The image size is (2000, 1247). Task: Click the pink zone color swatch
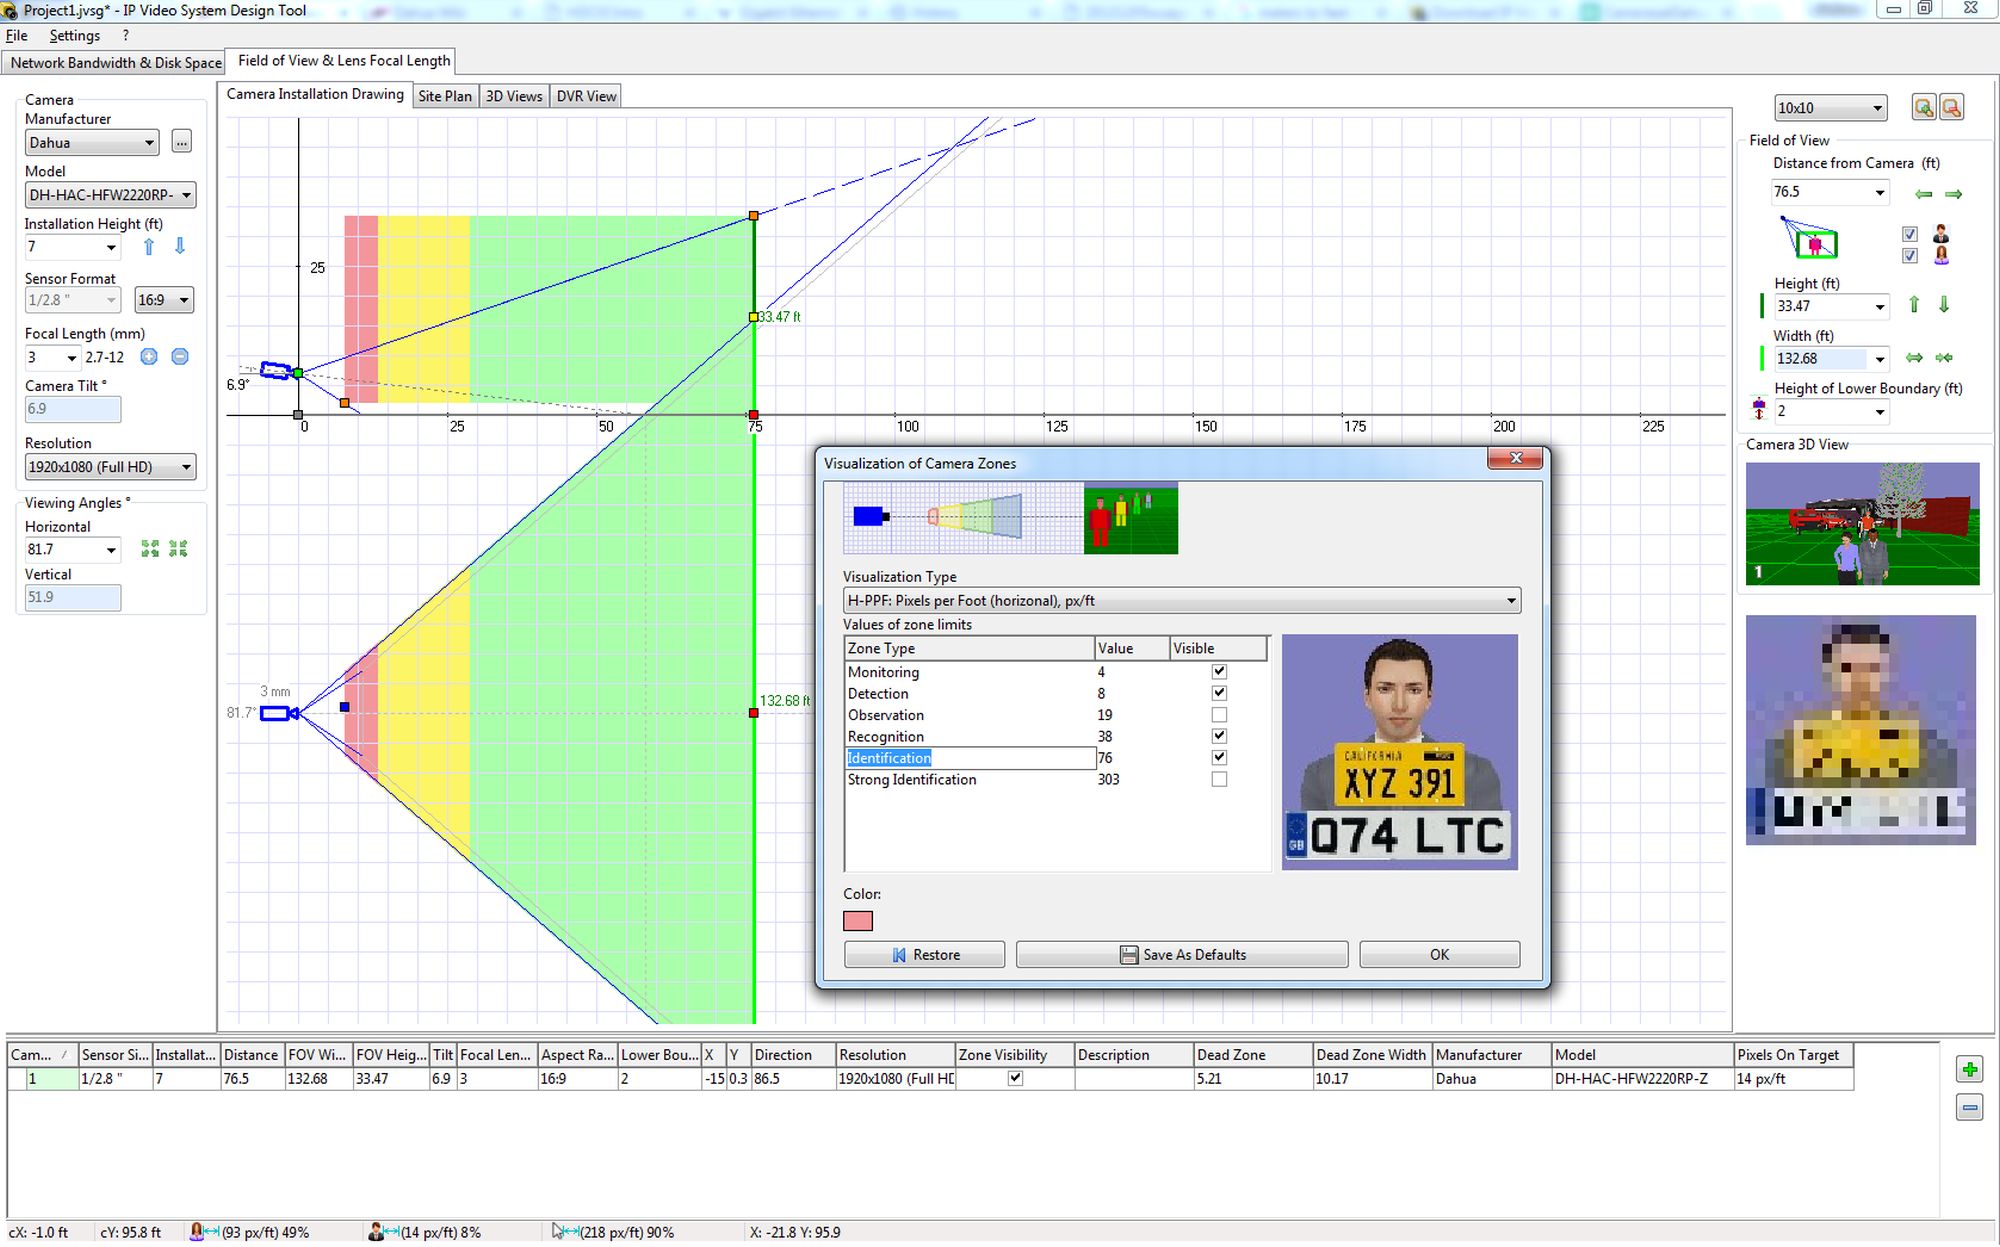858,921
